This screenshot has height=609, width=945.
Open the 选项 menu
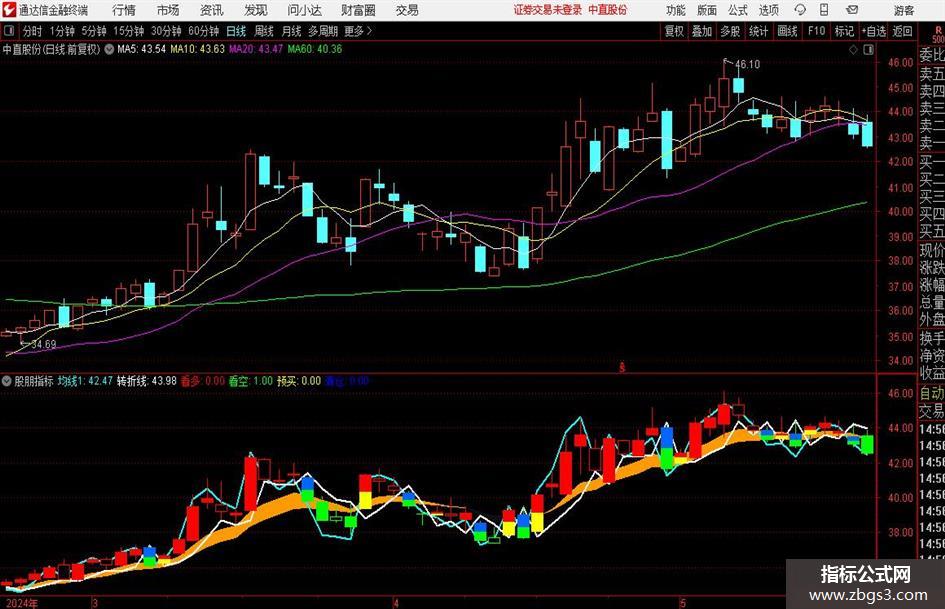point(768,10)
